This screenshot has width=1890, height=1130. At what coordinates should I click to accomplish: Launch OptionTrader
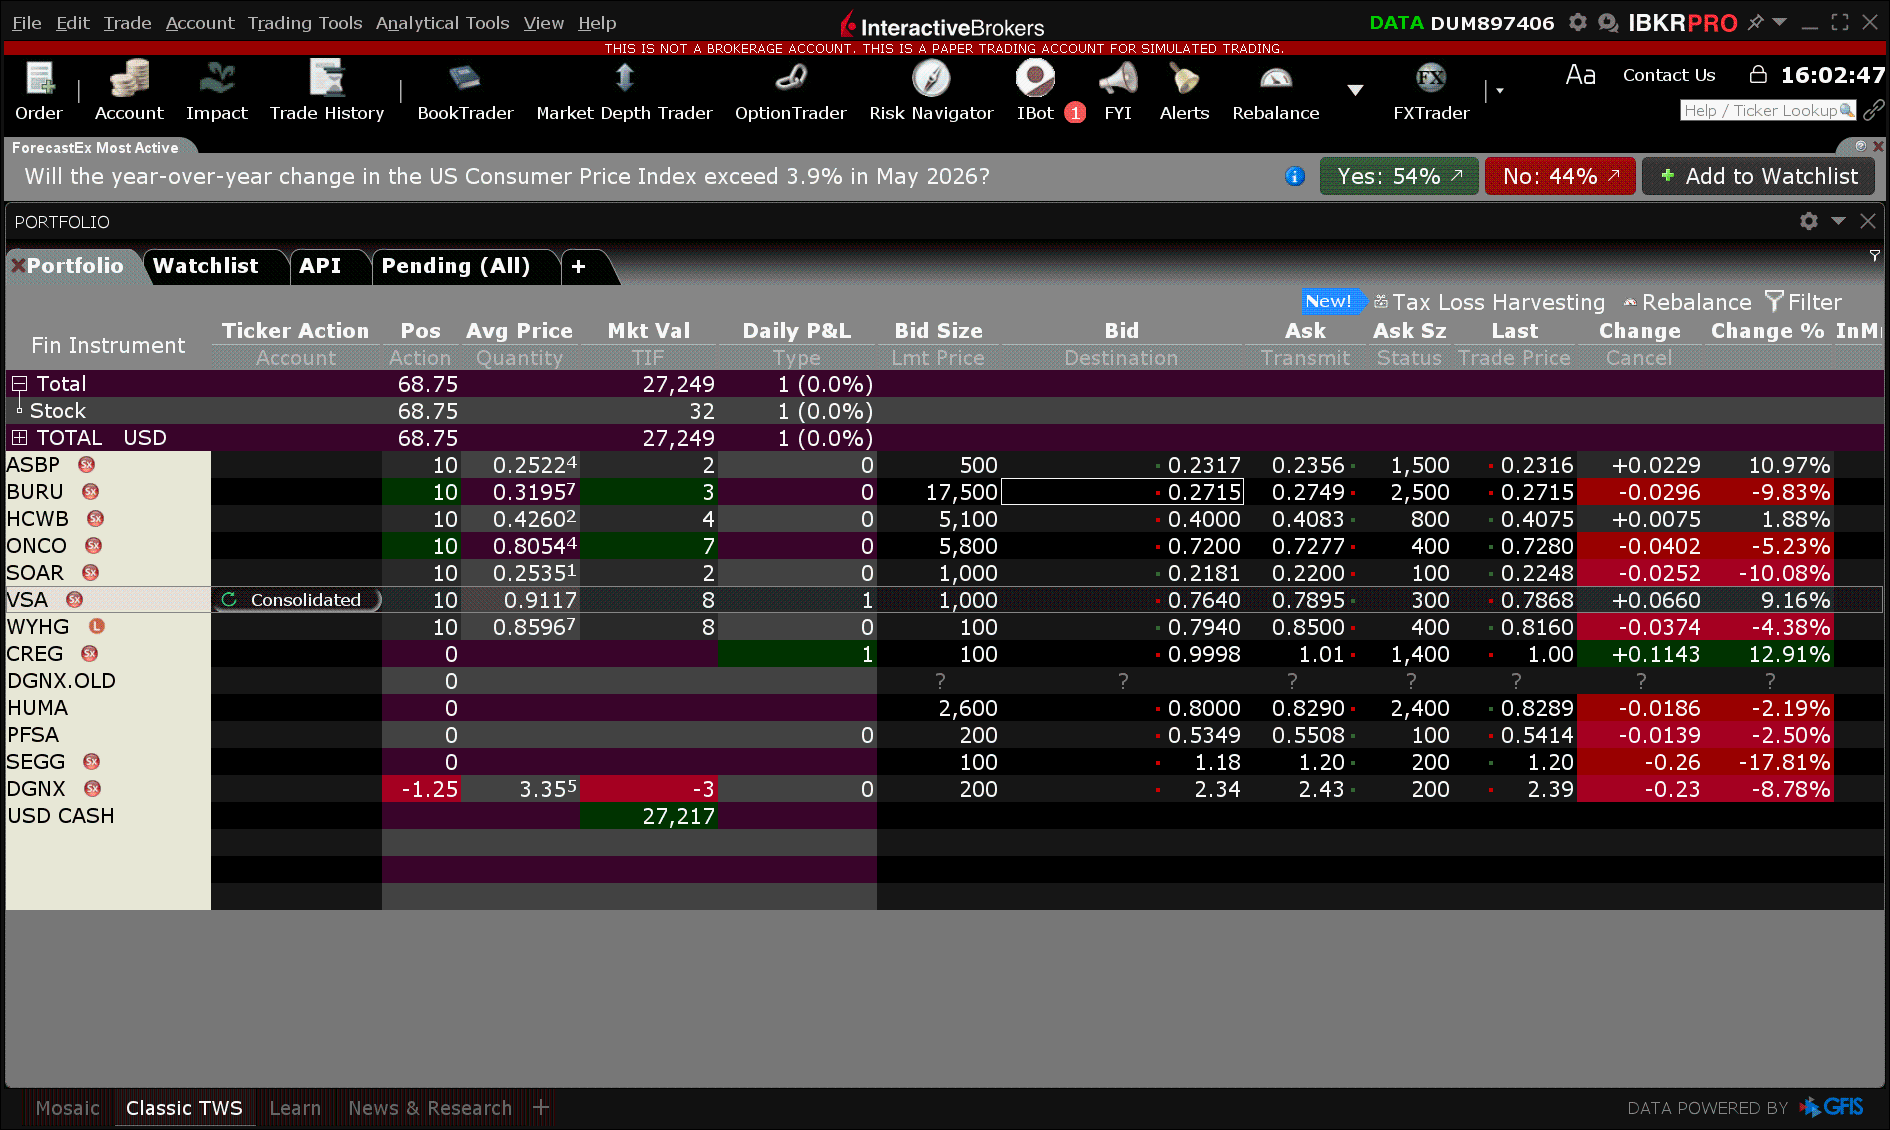(790, 90)
